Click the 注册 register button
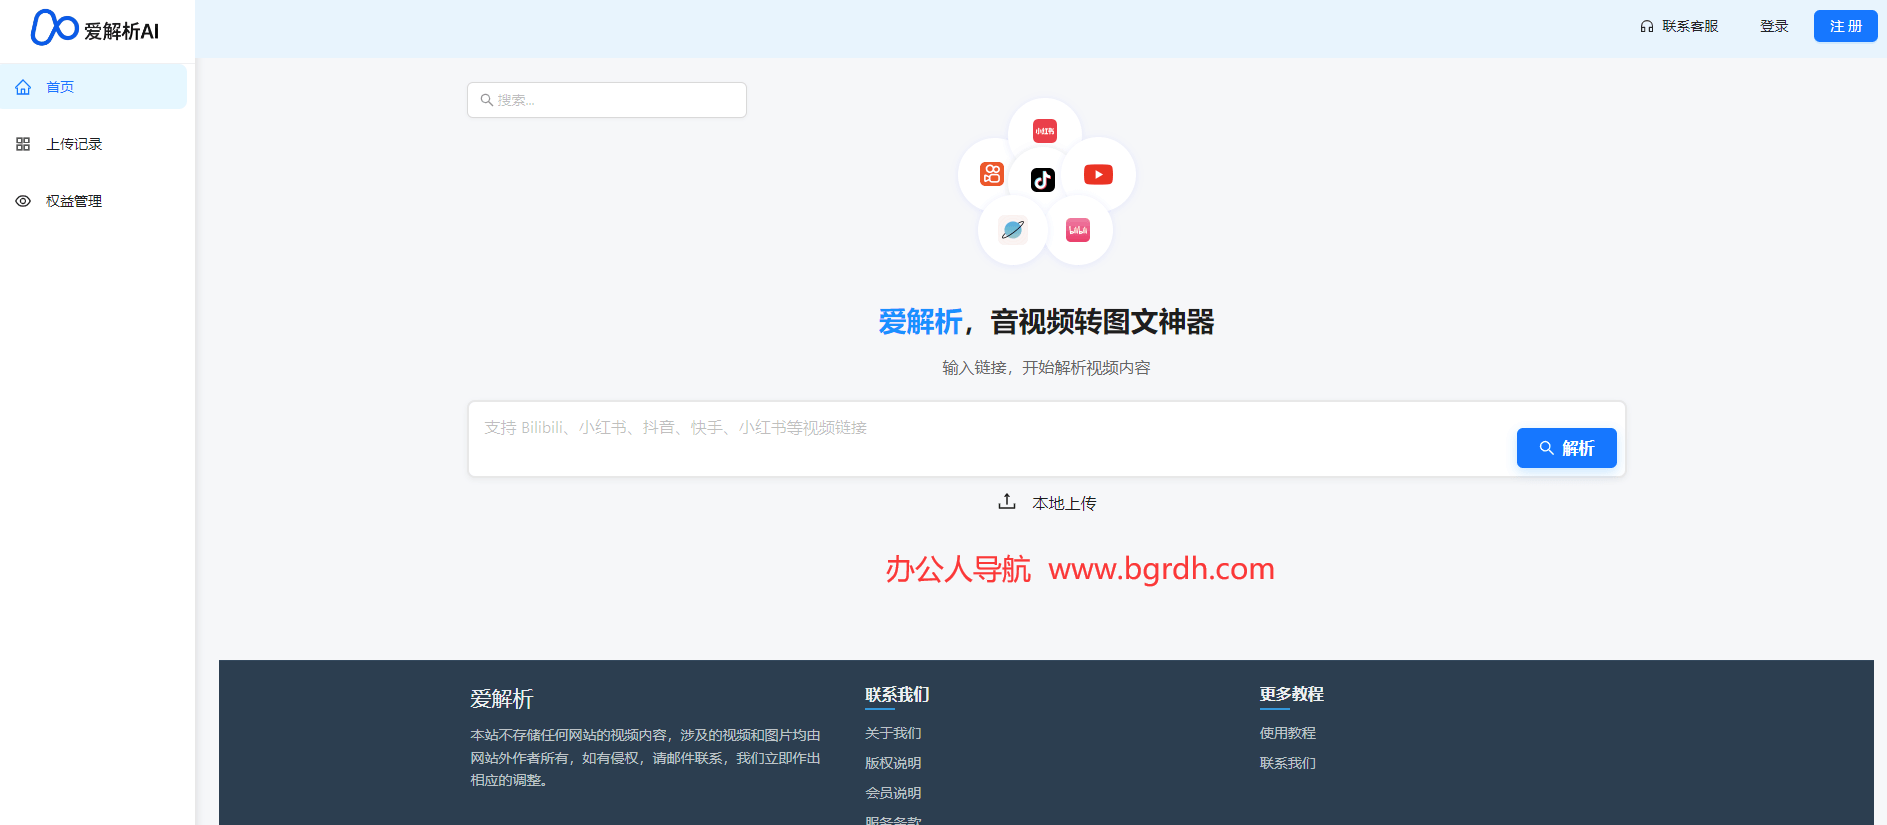Viewport: 1887px width, 825px height. 1845,26
